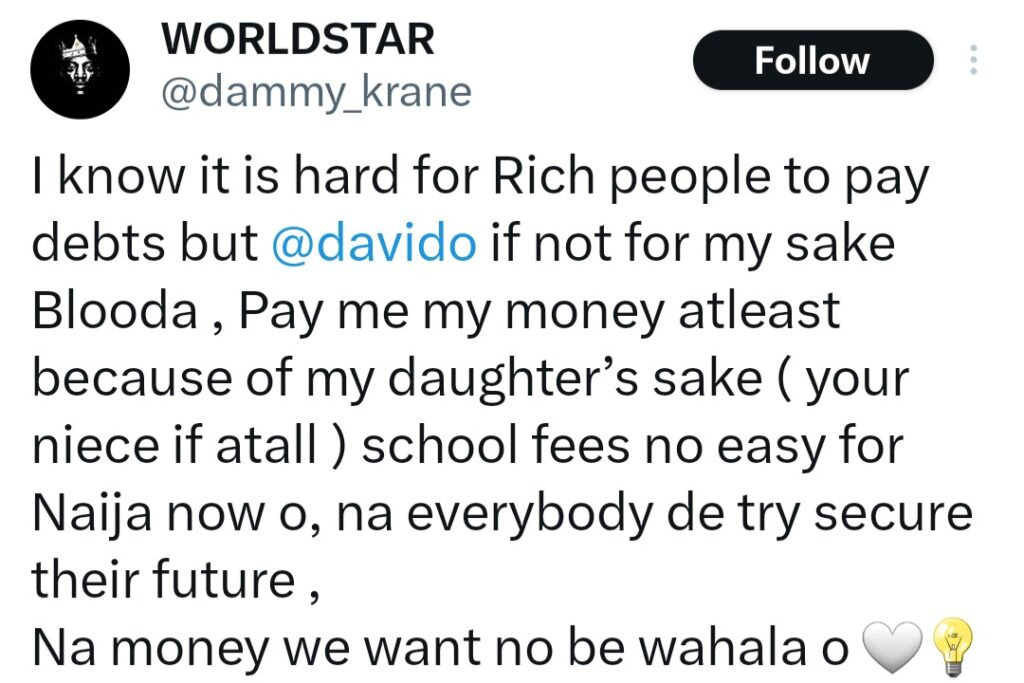Follow the WORLDSTAR account
Viewport: 1024px width, 683px height.
[x=812, y=61]
